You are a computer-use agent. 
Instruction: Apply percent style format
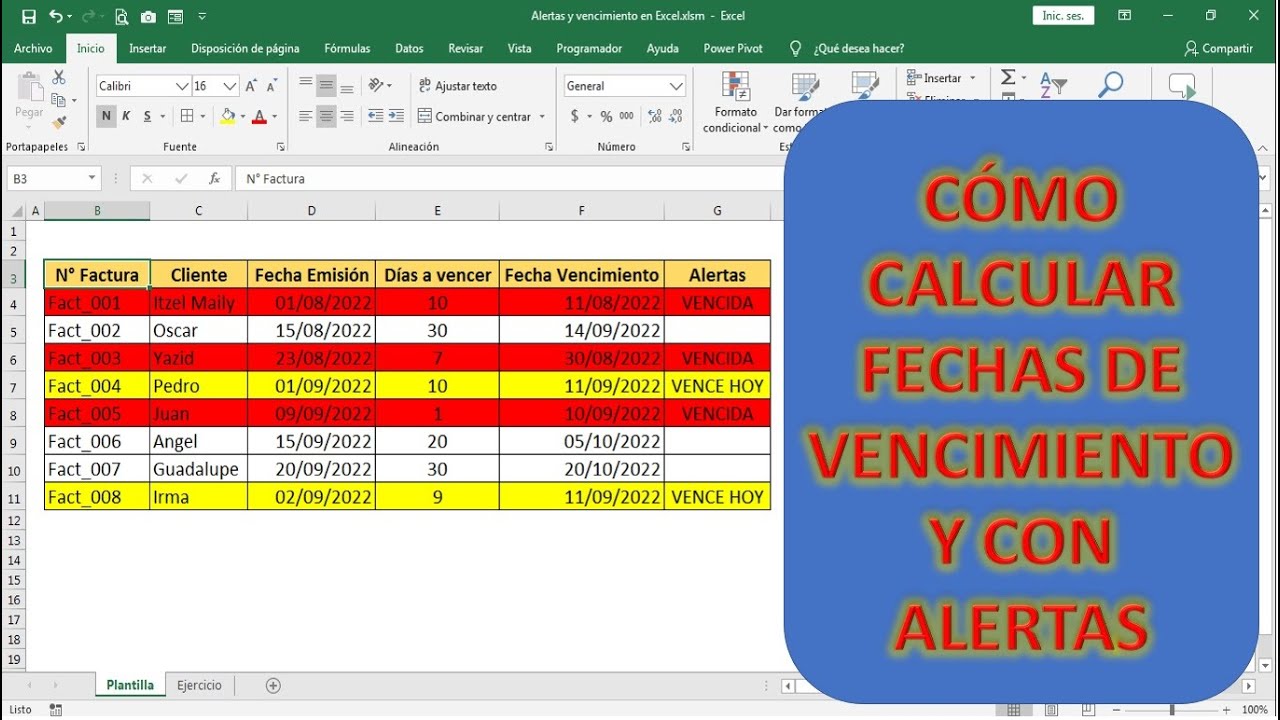[x=606, y=116]
